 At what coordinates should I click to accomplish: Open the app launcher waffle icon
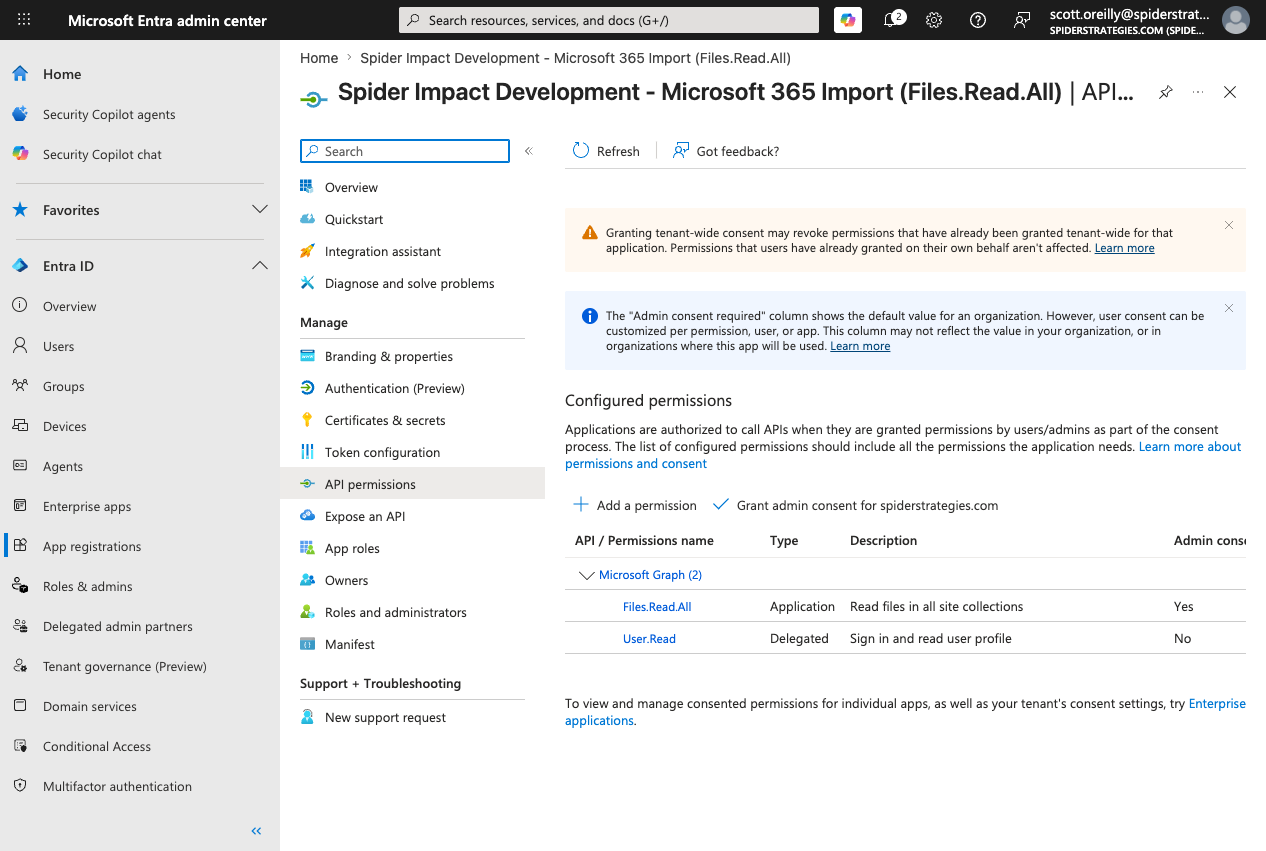pos(24,20)
